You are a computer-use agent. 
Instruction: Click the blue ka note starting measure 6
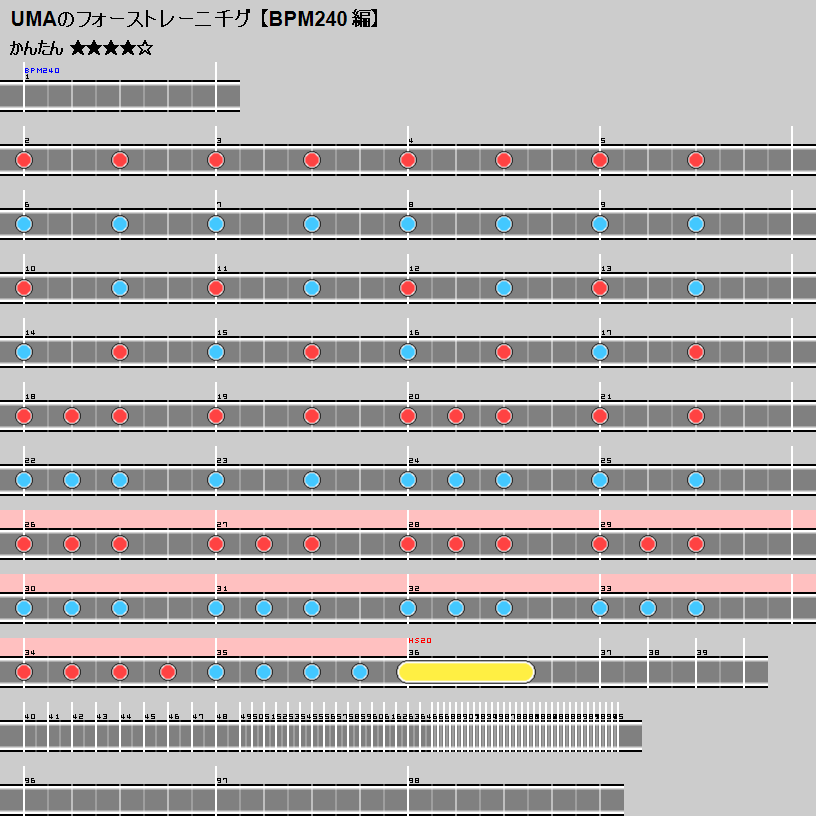(x=24, y=224)
